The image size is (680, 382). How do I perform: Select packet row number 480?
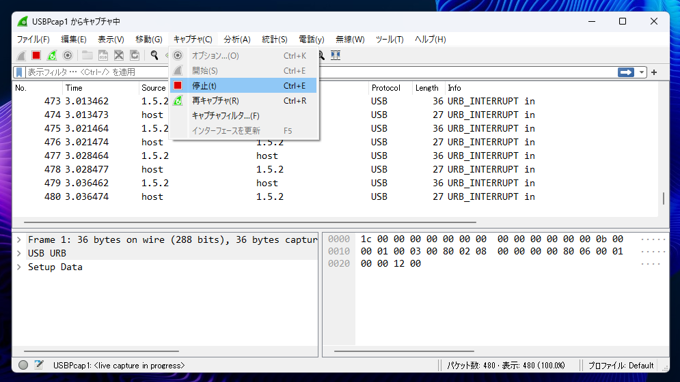tap(335, 197)
